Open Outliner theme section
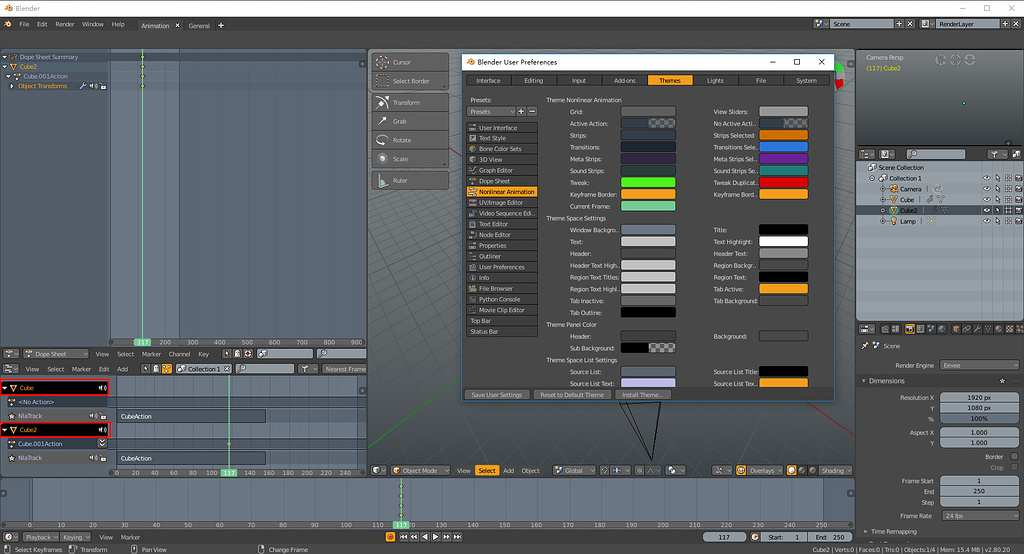 (x=502, y=256)
